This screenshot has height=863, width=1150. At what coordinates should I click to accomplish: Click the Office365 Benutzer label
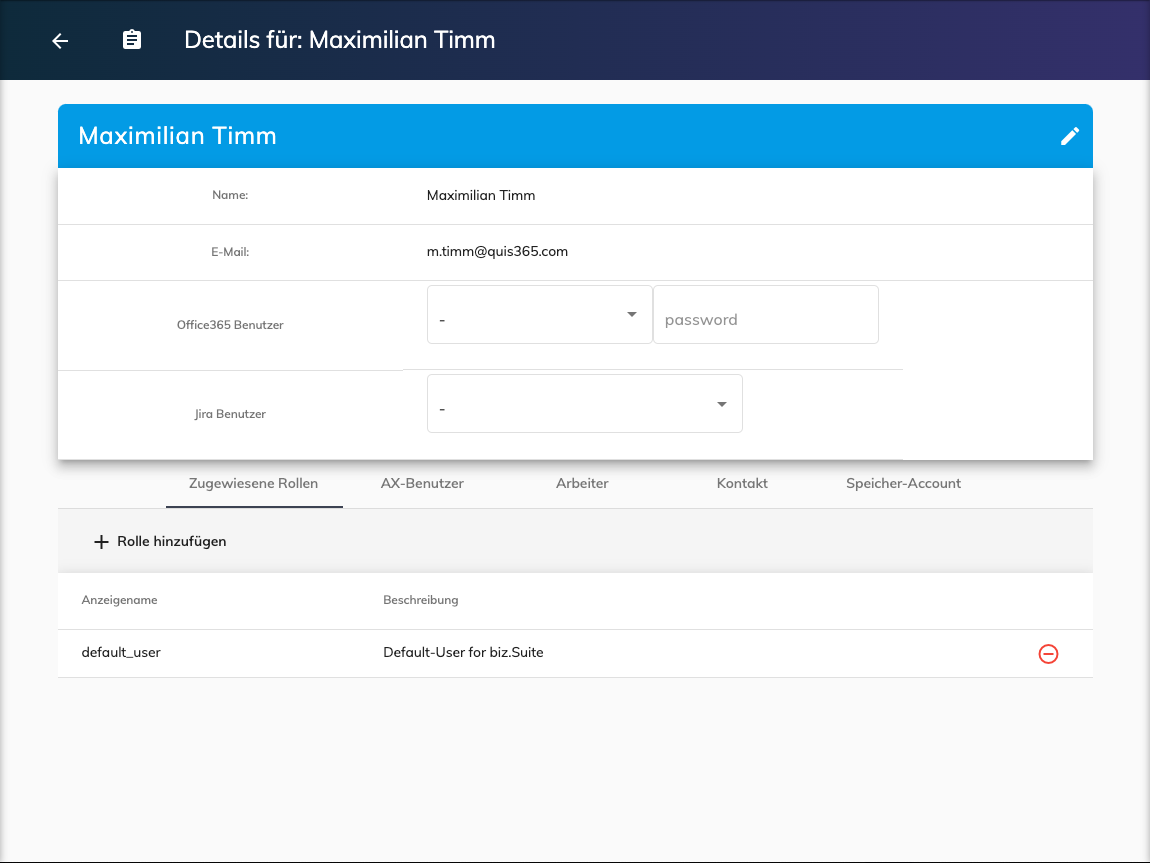(x=230, y=325)
